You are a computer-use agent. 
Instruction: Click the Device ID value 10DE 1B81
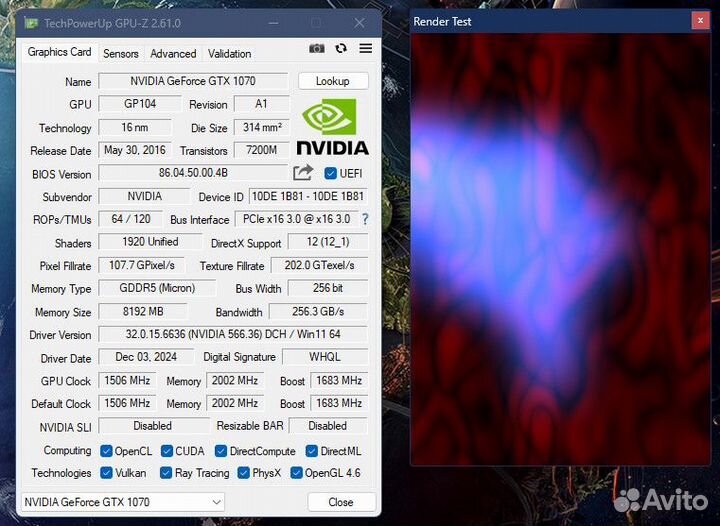tap(308, 196)
